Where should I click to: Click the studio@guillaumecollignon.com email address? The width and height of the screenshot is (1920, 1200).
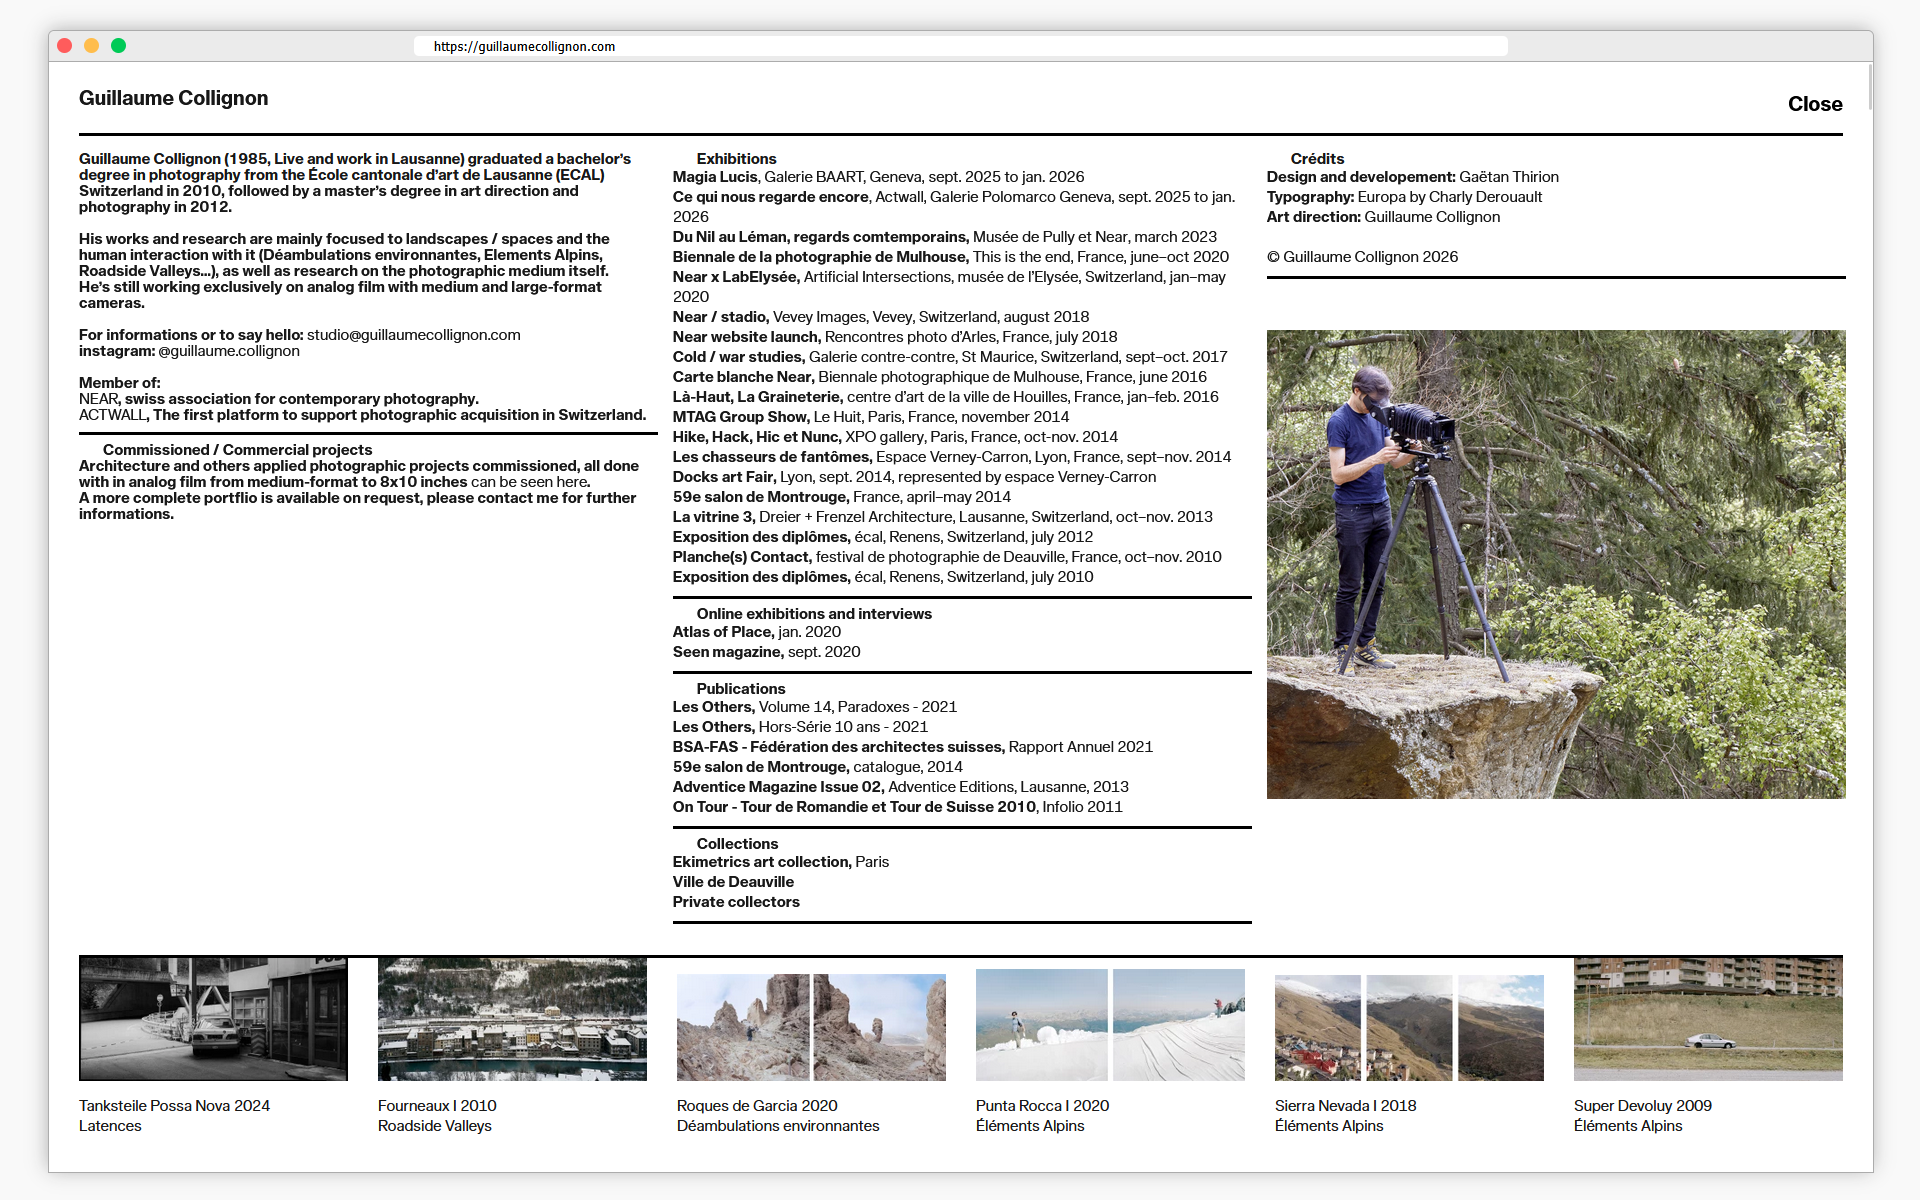tap(413, 335)
